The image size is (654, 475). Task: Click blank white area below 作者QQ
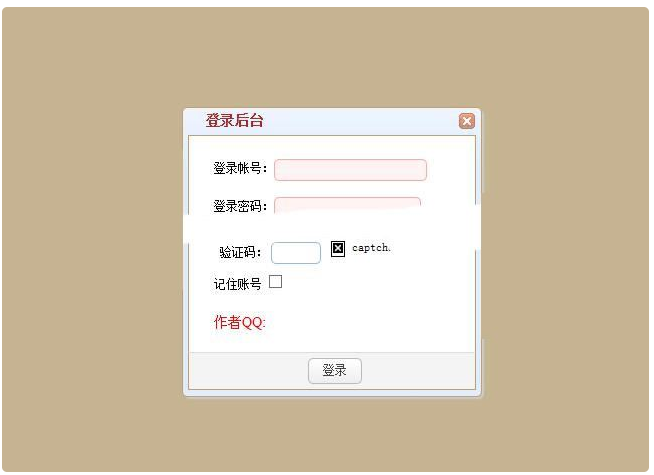(x=332, y=342)
